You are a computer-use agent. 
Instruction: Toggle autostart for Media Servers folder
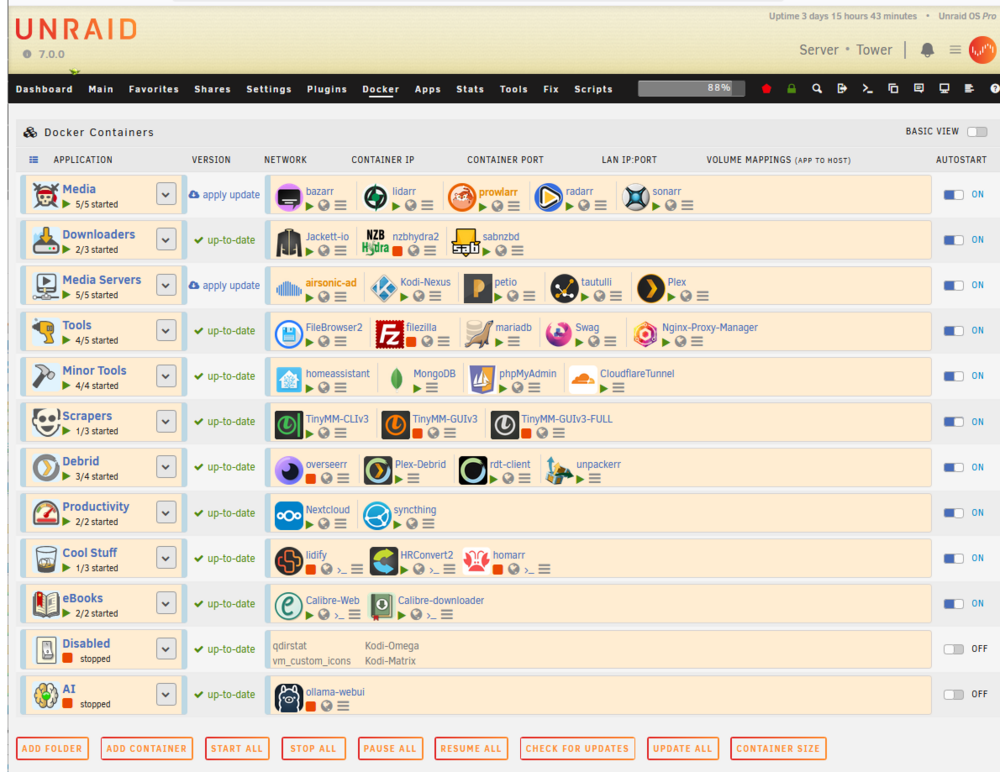(x=953, y=285)
